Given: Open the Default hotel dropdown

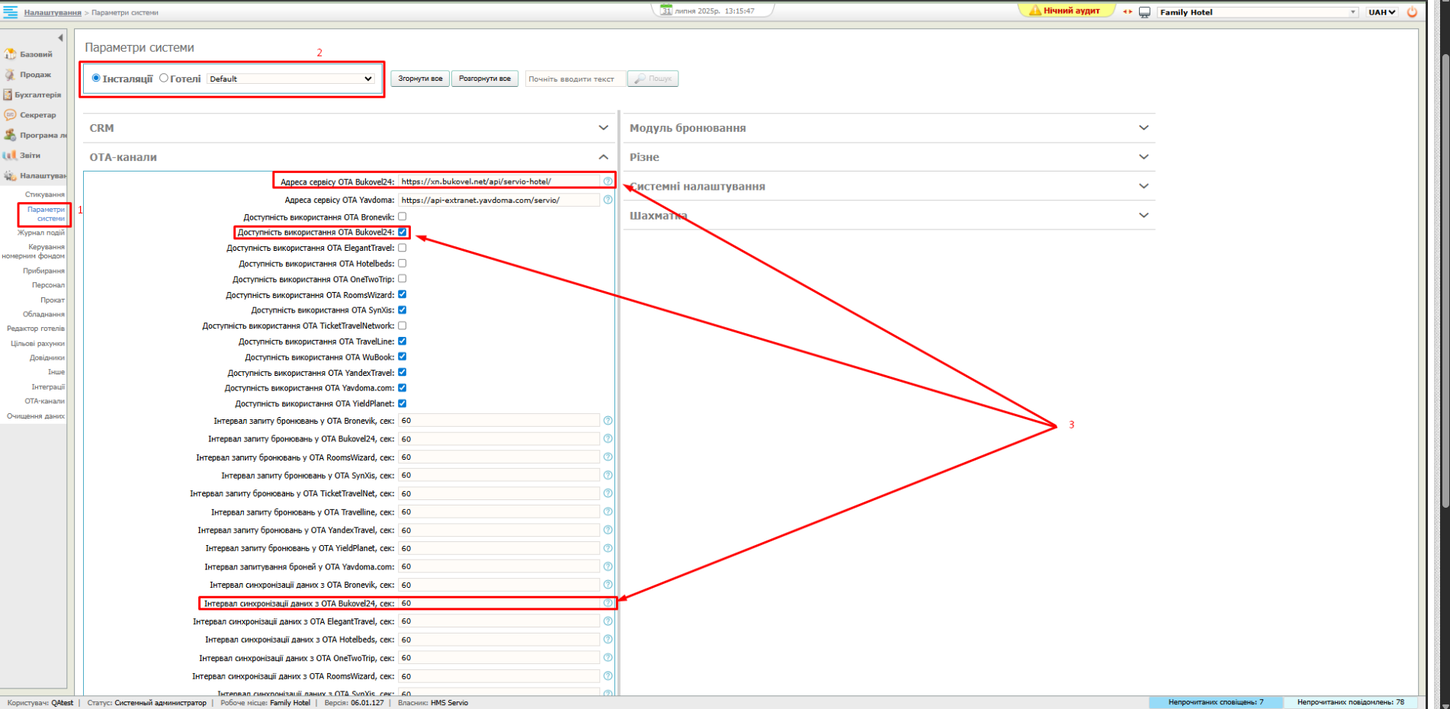Looking at the screenshot, I should coord(290,78).
